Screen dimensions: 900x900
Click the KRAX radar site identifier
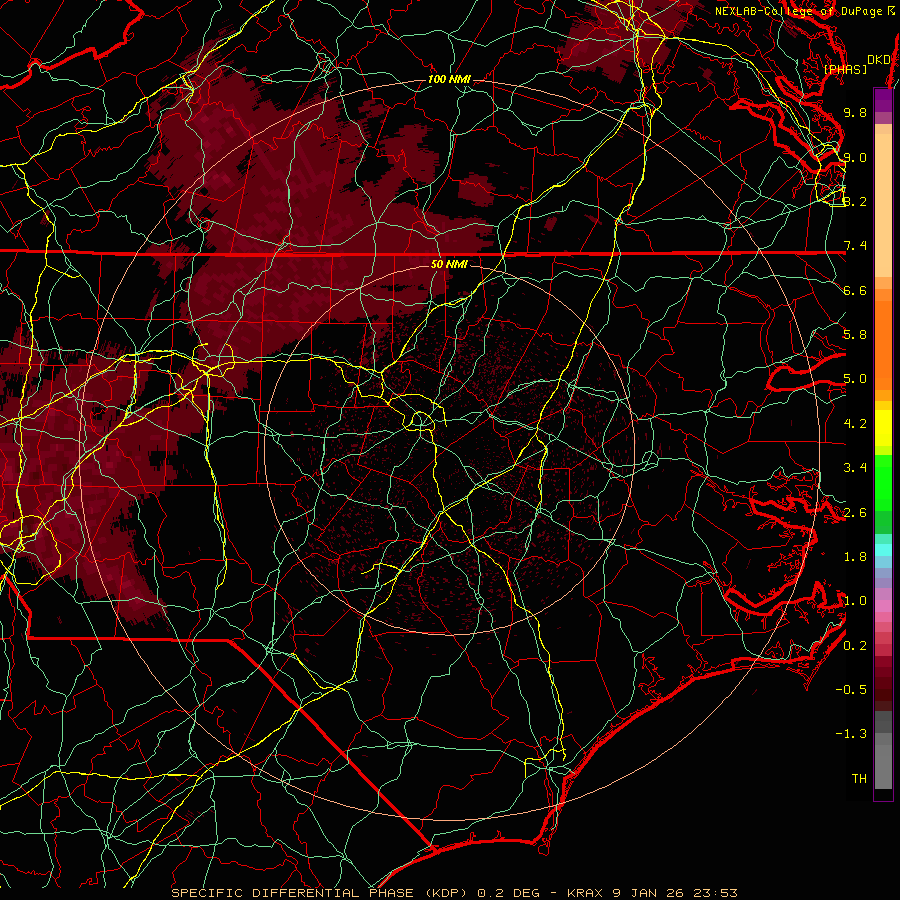(585, 893)
